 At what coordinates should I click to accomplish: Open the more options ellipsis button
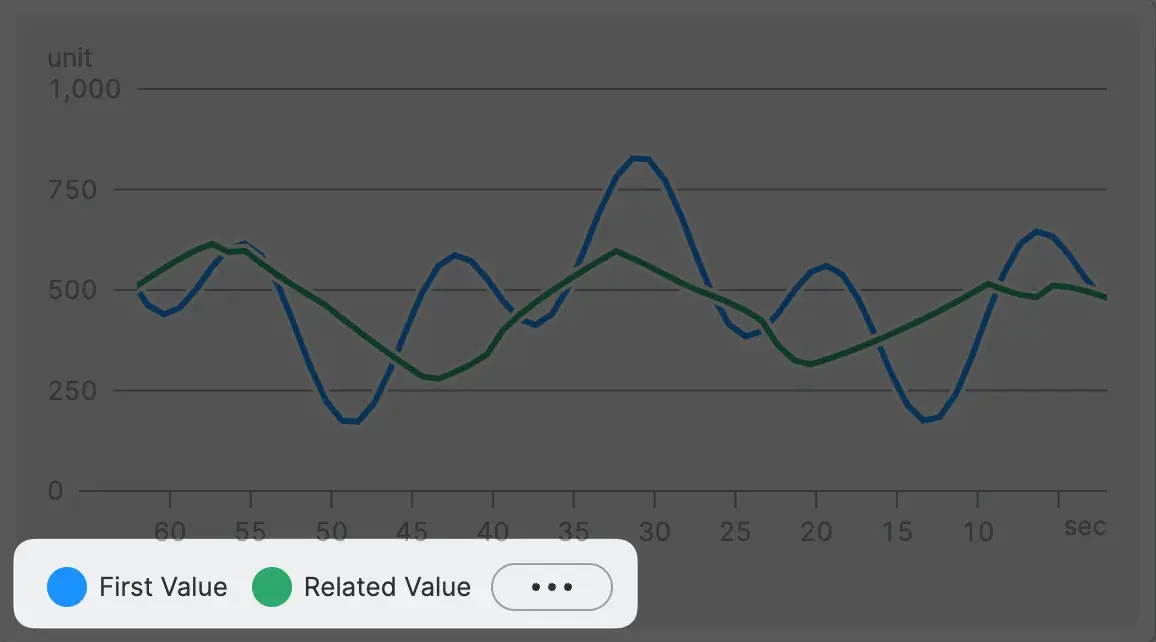click(x=551, y=587)
